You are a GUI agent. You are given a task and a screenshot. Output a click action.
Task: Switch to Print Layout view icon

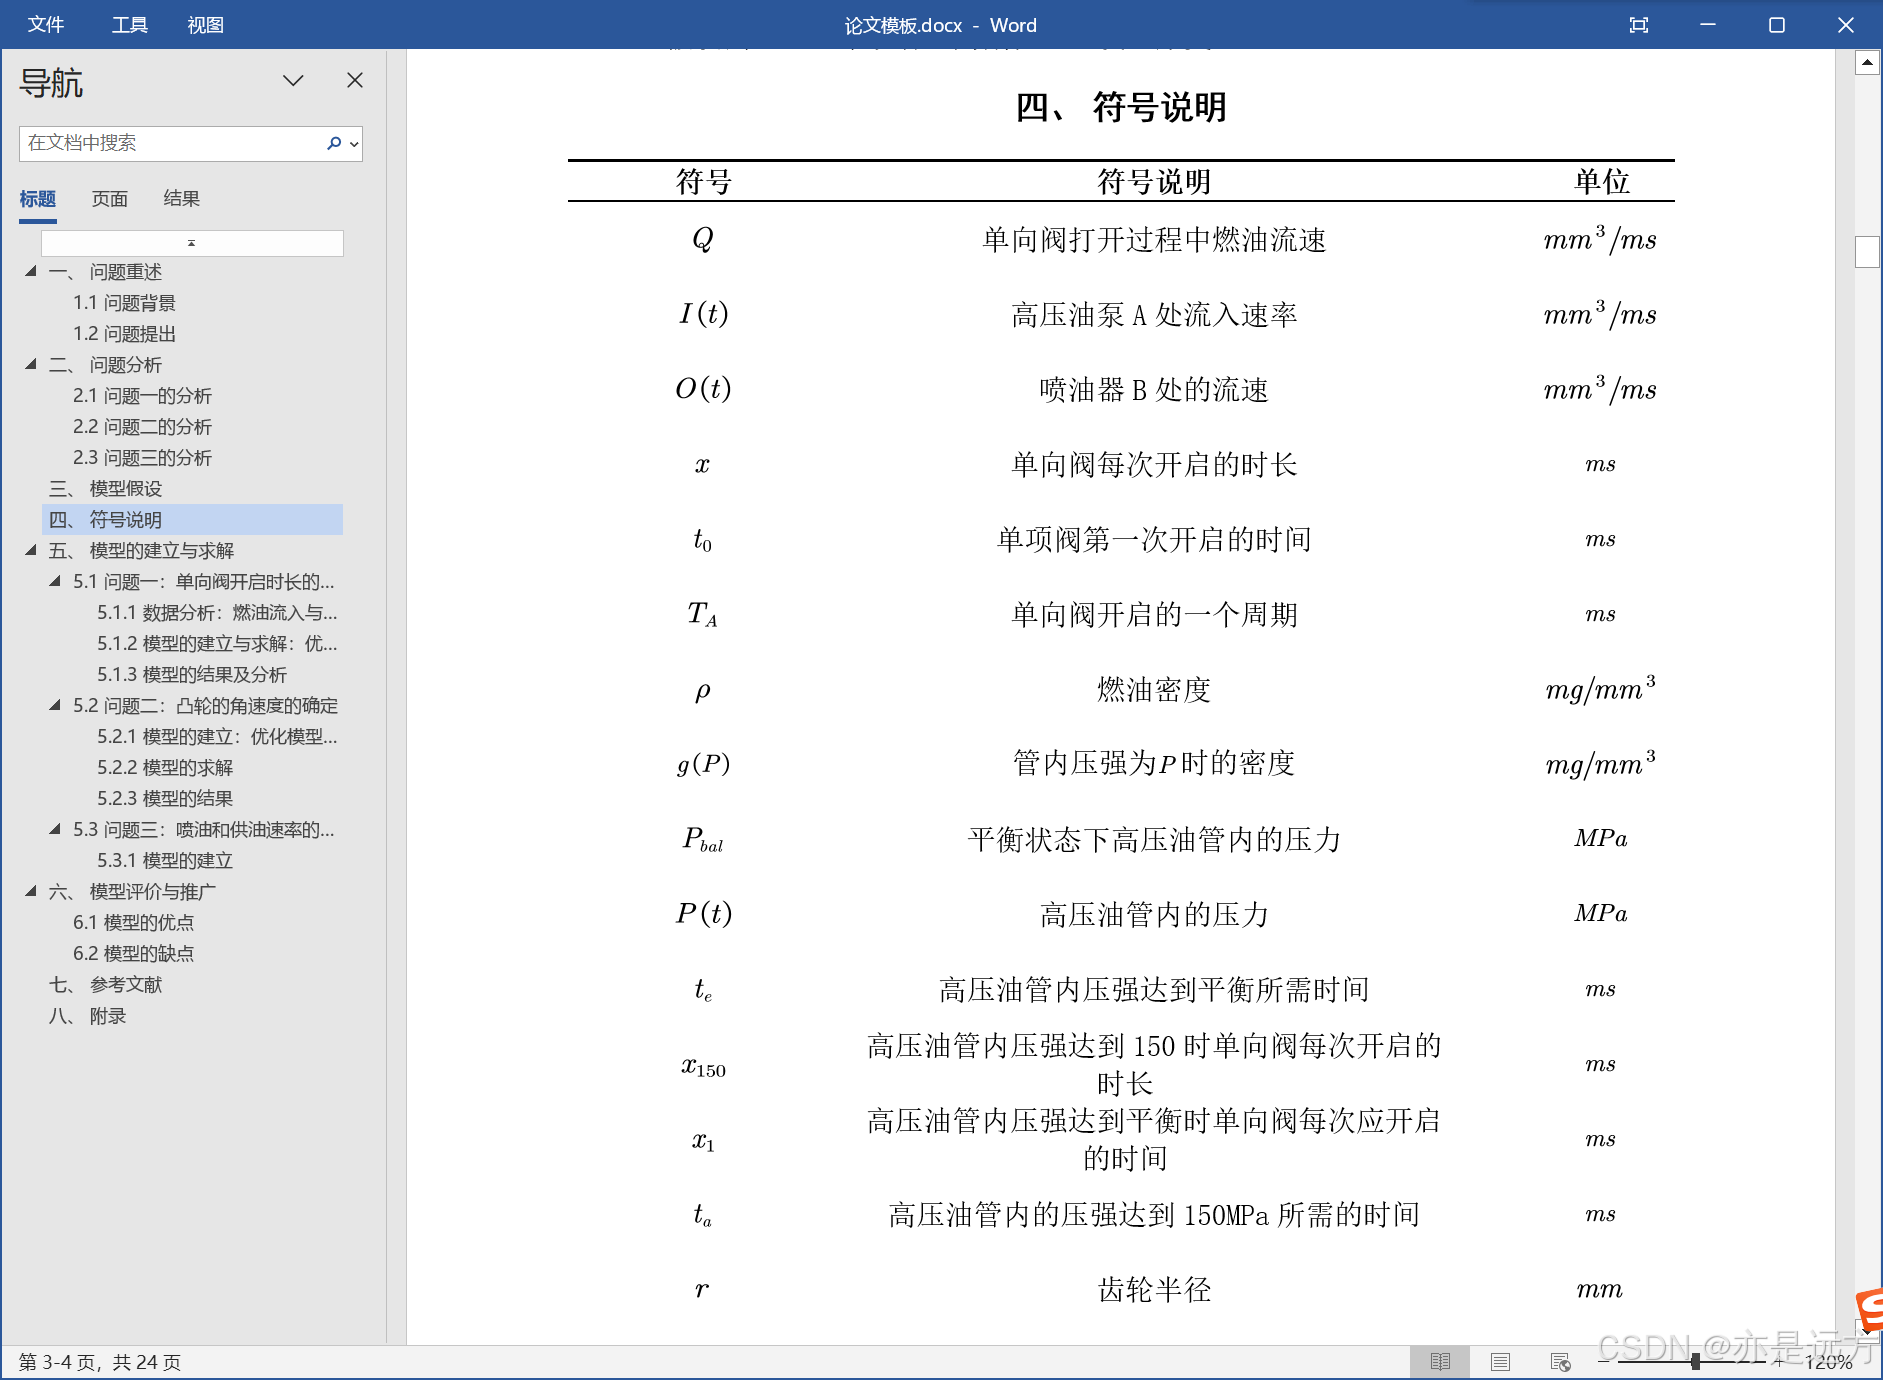coord(1500,1362)
